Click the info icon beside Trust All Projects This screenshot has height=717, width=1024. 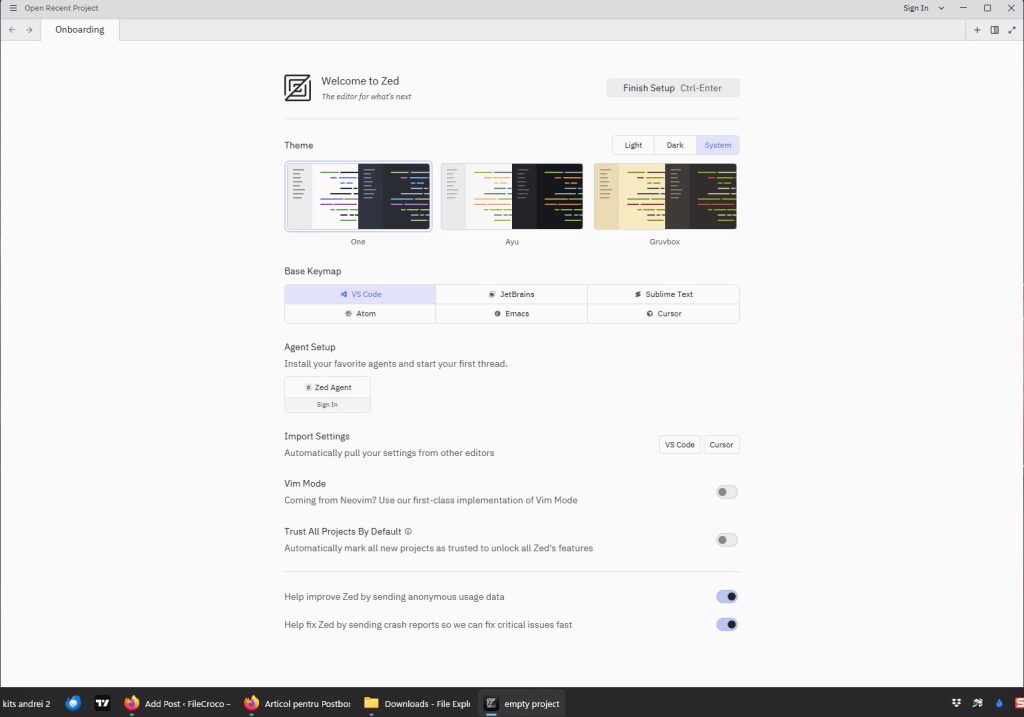coord(408,532)
